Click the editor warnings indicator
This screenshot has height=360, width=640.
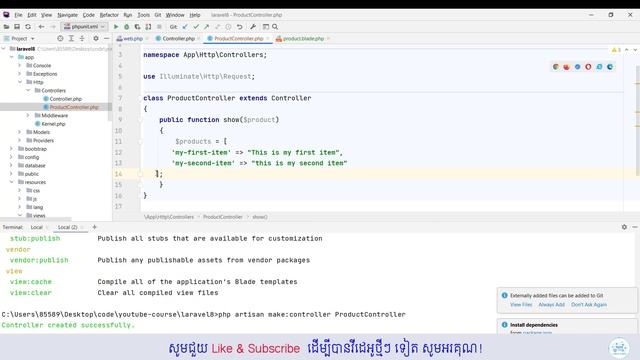point(616,50)
